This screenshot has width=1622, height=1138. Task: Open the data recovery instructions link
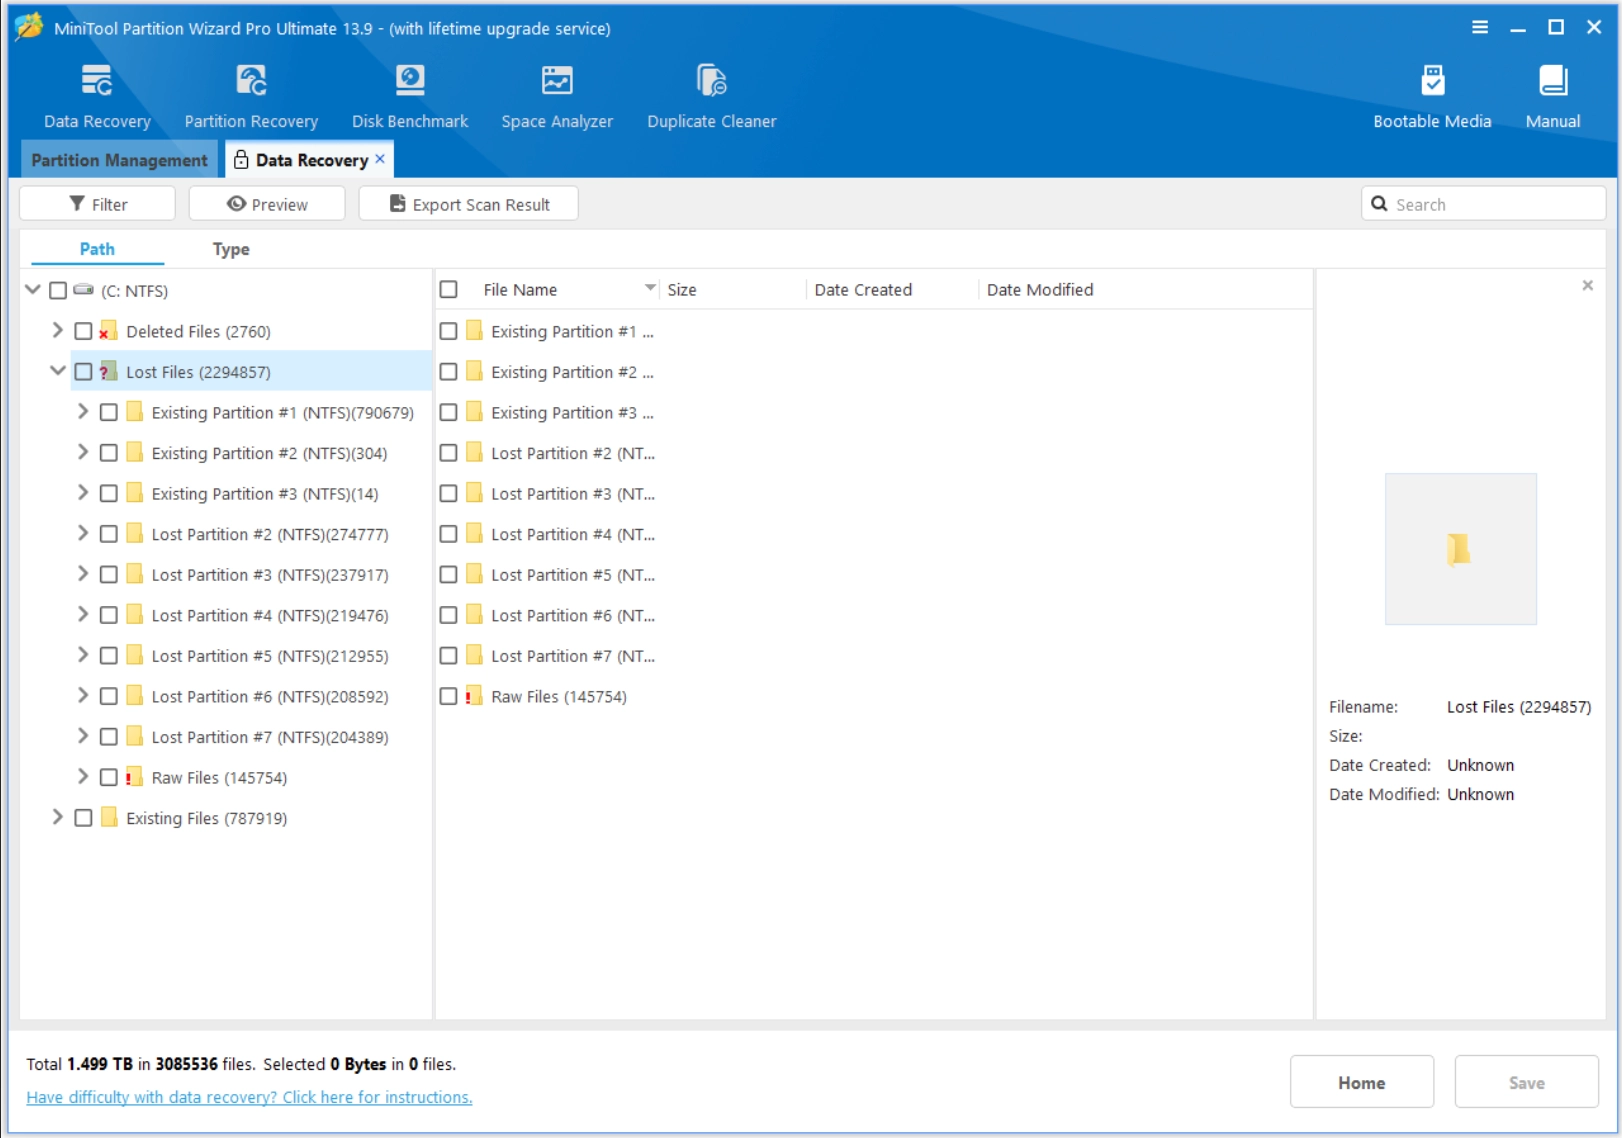[x=249, y=1097]
